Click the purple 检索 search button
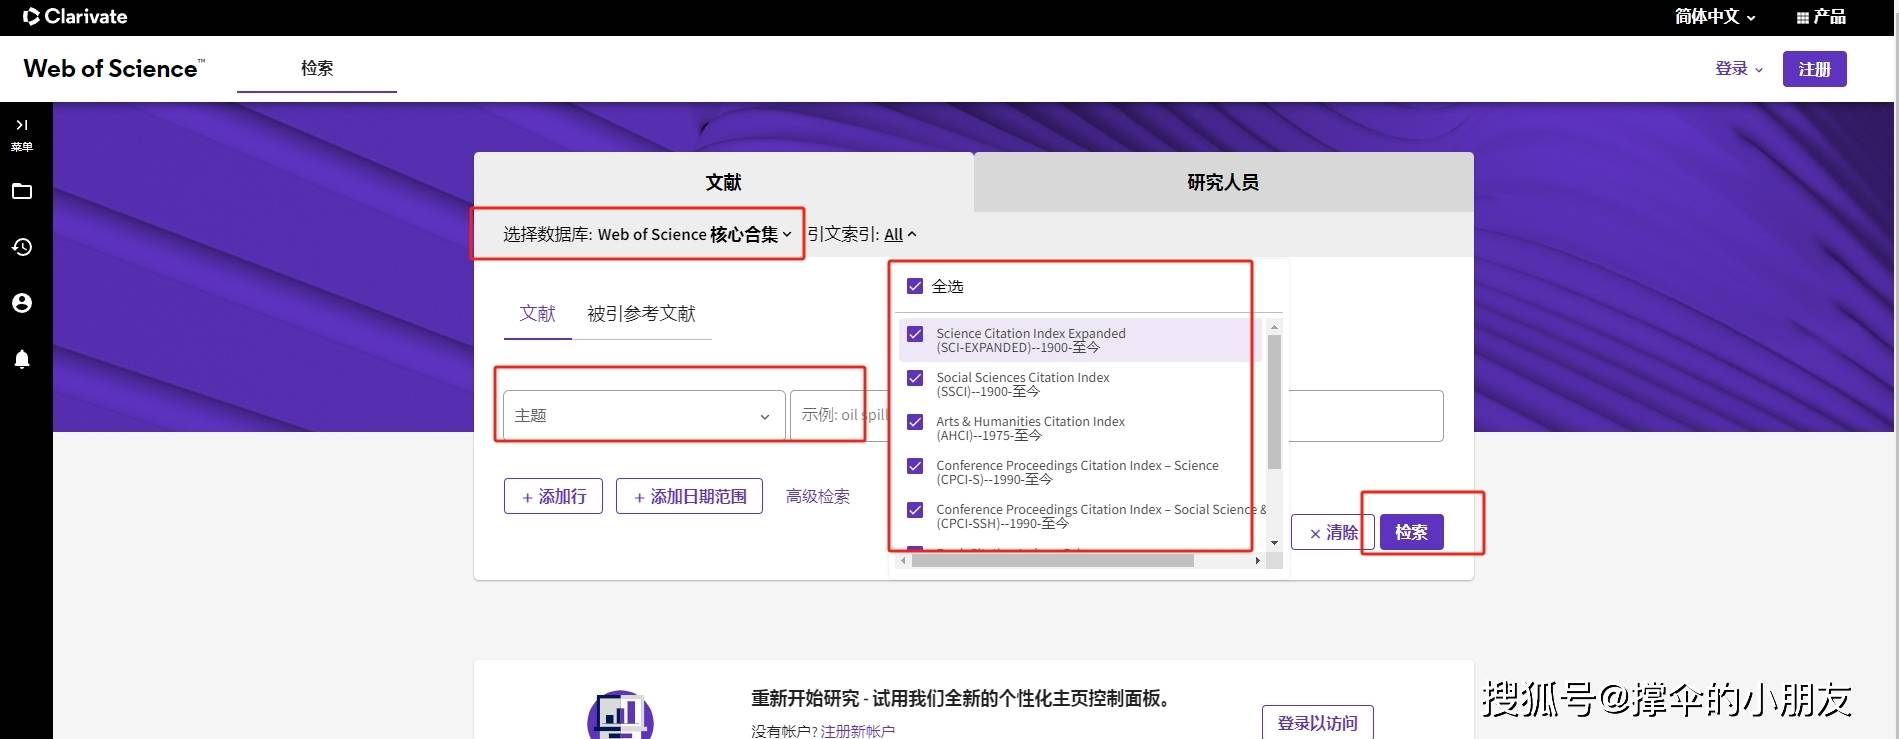This screenshot has height=739, width=1899. click(x=1411, y=532)
